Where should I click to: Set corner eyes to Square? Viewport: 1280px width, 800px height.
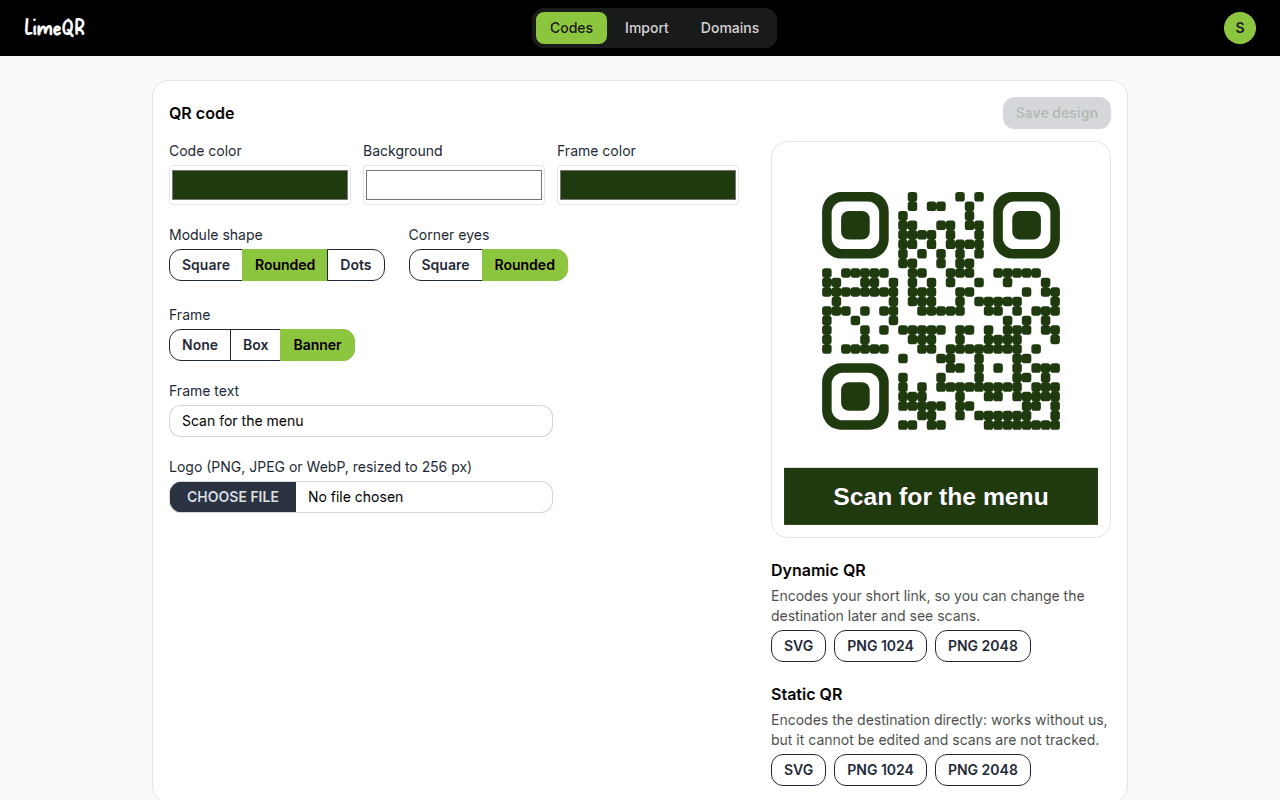445,265
